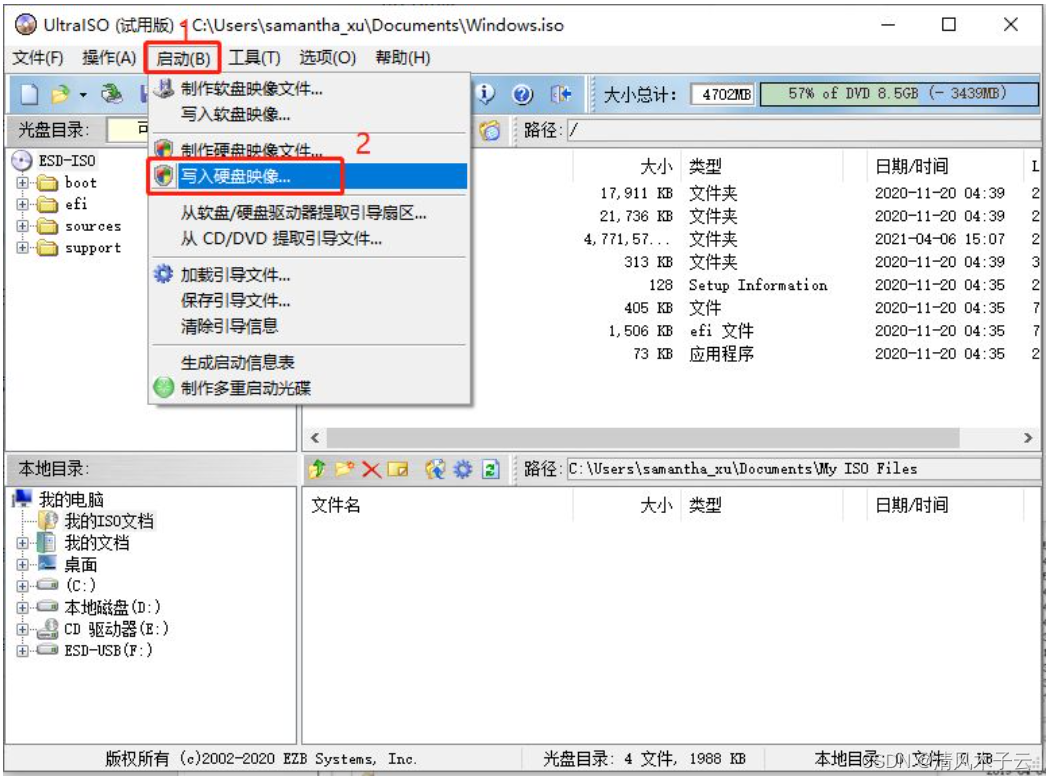Select 写入硬盘映像... menu entry
Screen dimensions: 1047x780
pyautogui.click(x=309, y=176)
